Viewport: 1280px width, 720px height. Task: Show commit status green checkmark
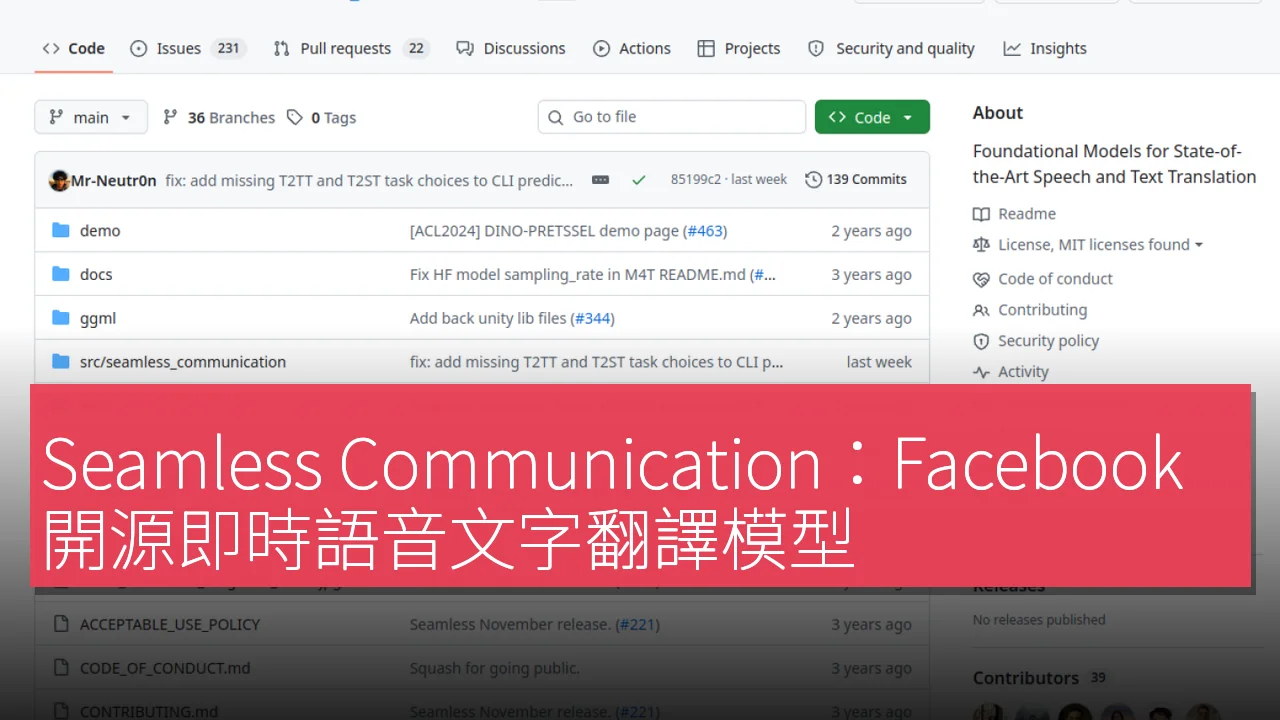coord(639,180)
